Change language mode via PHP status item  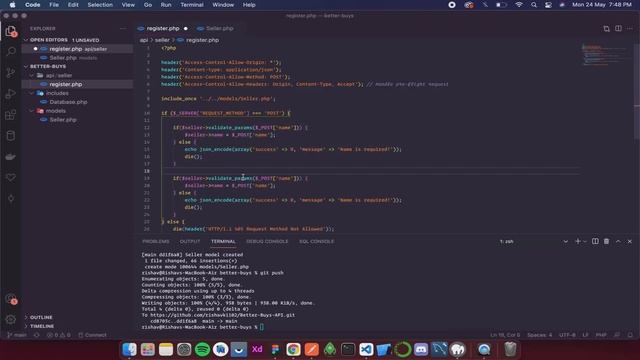pyautogui.click(x=601, y=335)
